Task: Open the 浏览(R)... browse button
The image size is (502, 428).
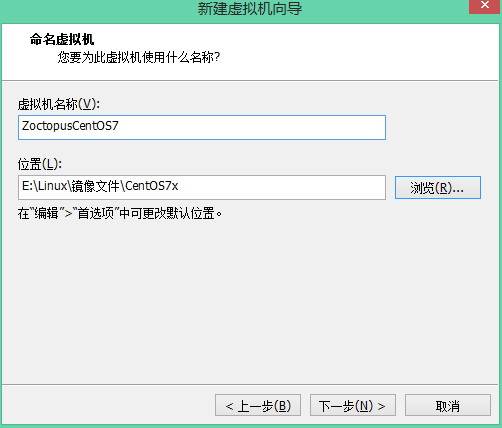Action: pos(438,188)
